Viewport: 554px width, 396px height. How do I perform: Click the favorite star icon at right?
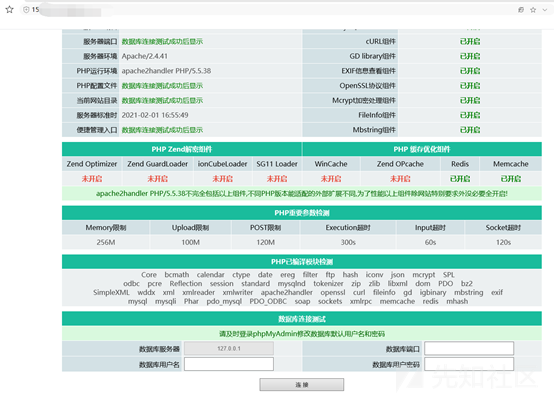pos(533,10)
